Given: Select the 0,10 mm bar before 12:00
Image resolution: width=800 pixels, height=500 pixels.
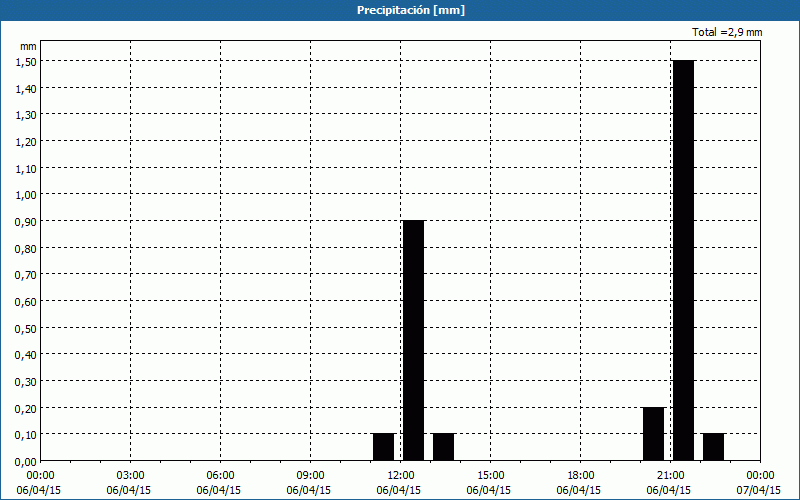Looking at the screenshot, I should coord(384,447).
